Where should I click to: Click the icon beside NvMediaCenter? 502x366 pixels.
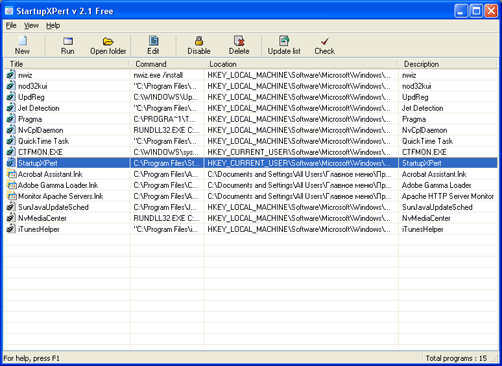click(x=11, y=218)
